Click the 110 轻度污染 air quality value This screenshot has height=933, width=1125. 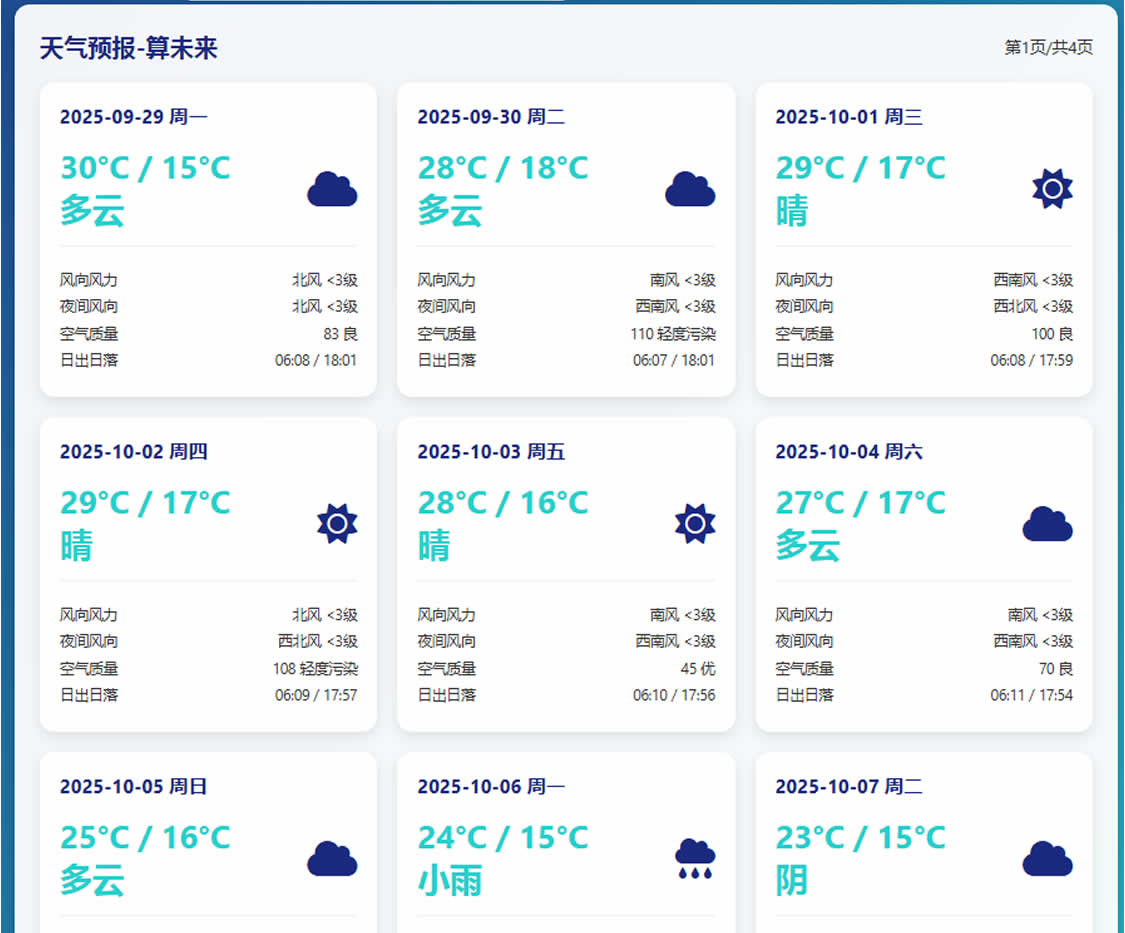tap(673, 334)
